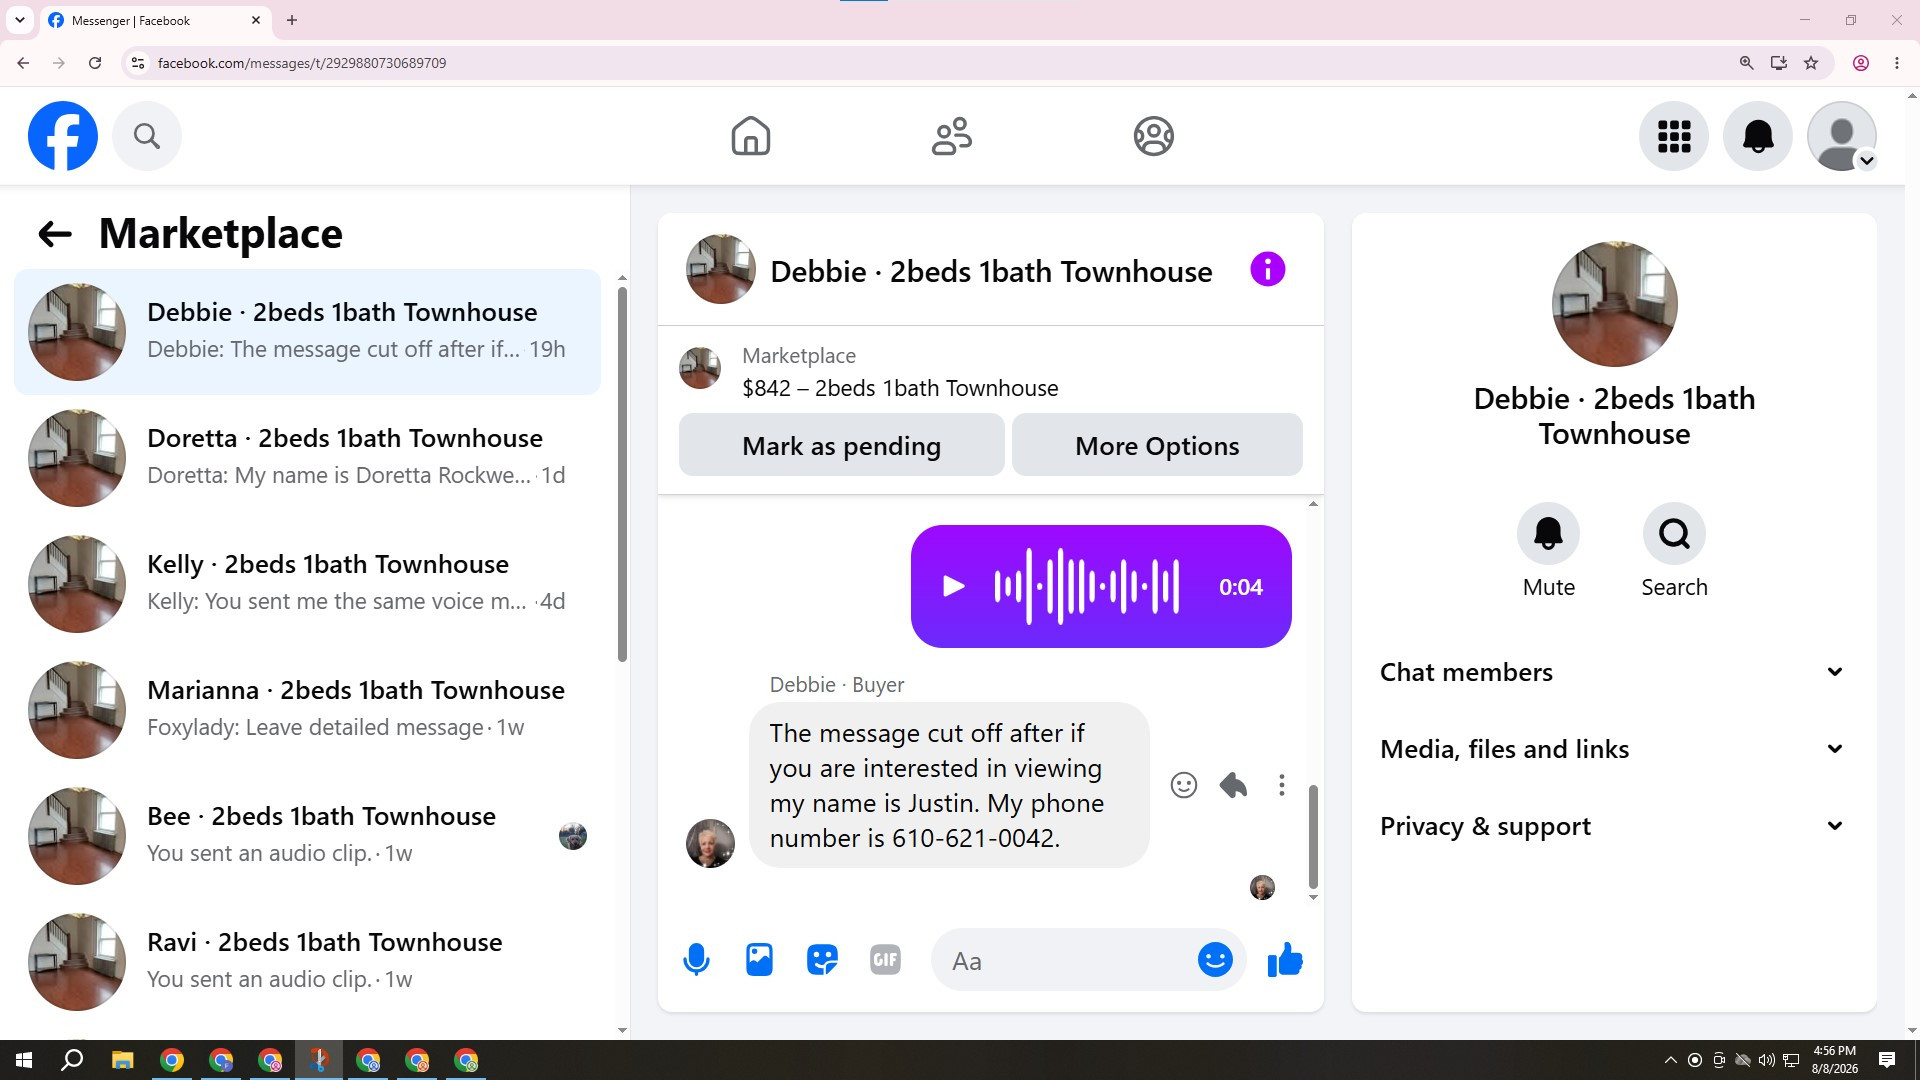Play the 0:04 voice message
Viewport: 1920px width, 1080px height.
[953, 587]
